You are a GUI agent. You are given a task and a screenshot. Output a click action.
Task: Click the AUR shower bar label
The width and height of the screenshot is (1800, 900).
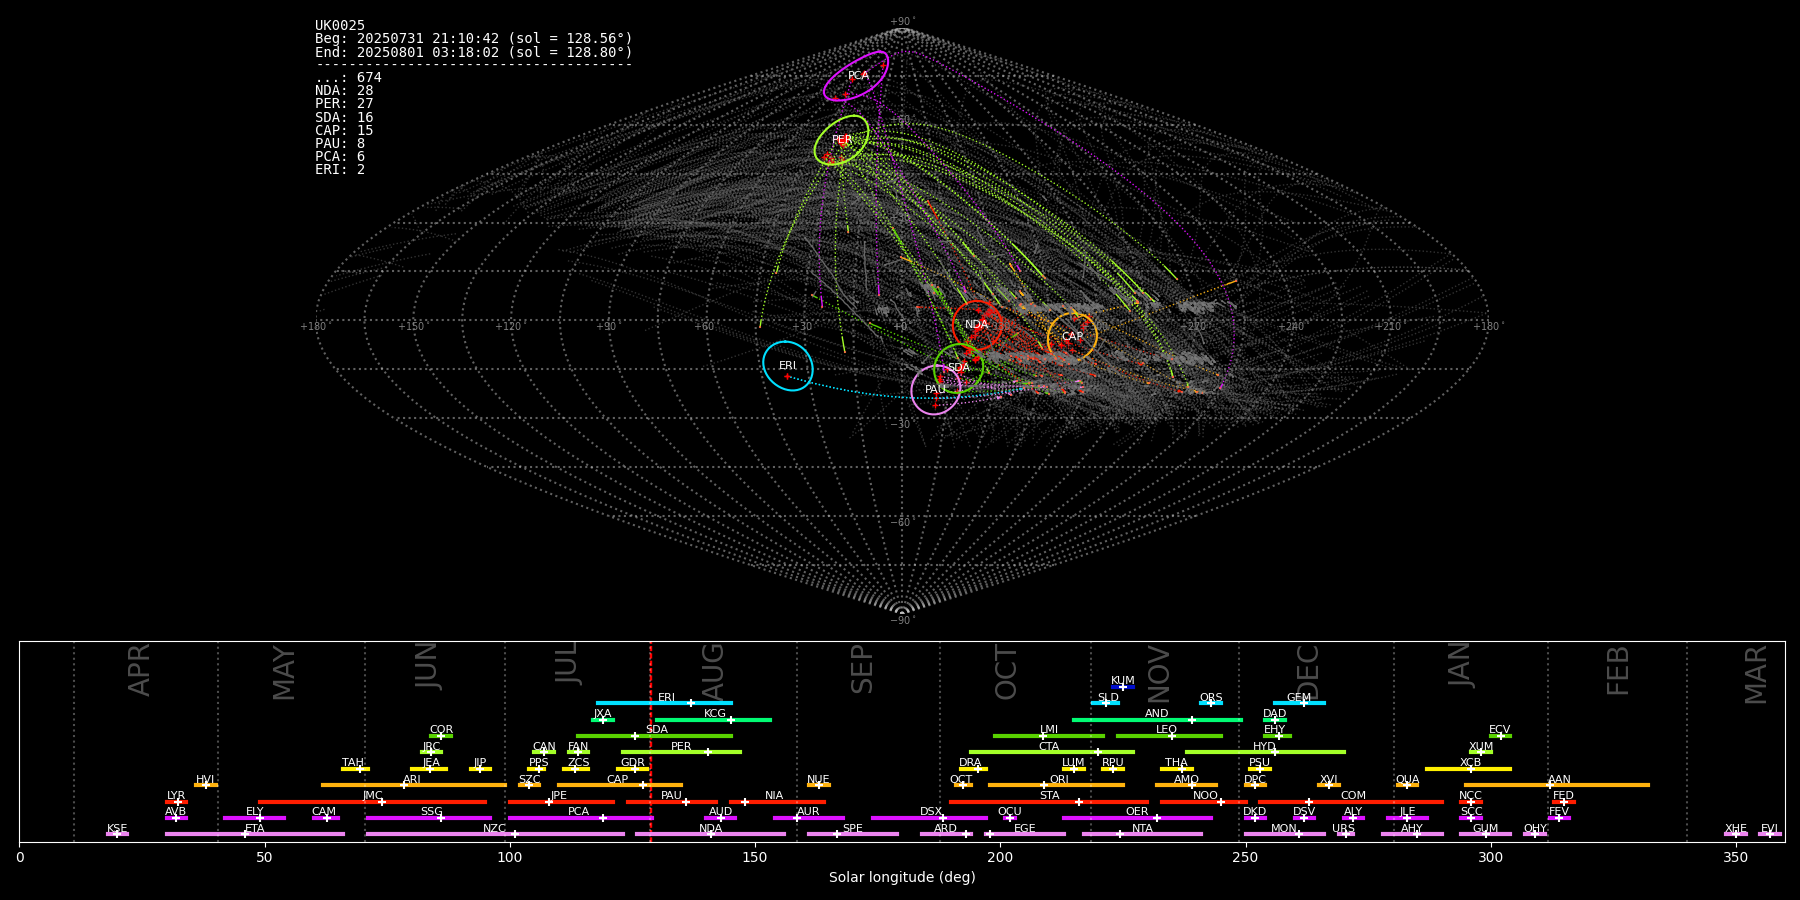pyautogui.click(x=808, y=812)
